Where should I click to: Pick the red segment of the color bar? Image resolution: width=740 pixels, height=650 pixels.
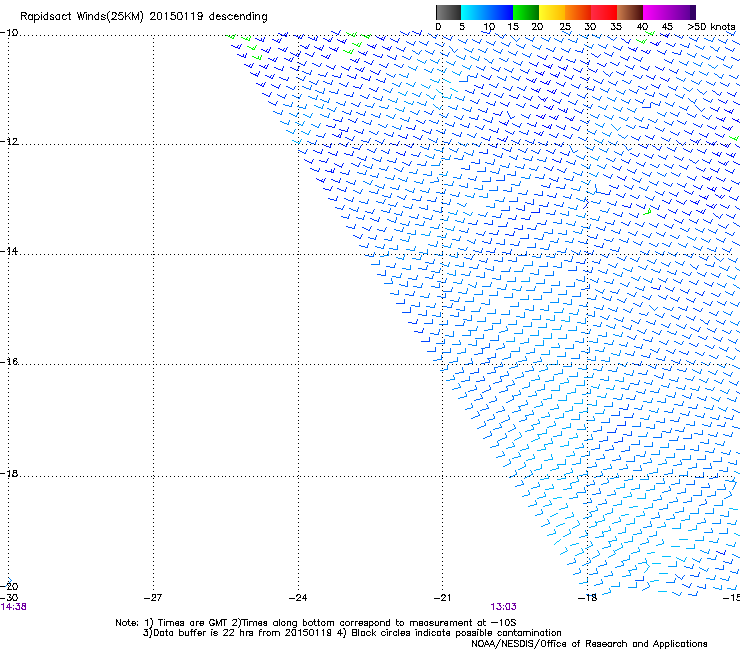click(x=604, y=12)
